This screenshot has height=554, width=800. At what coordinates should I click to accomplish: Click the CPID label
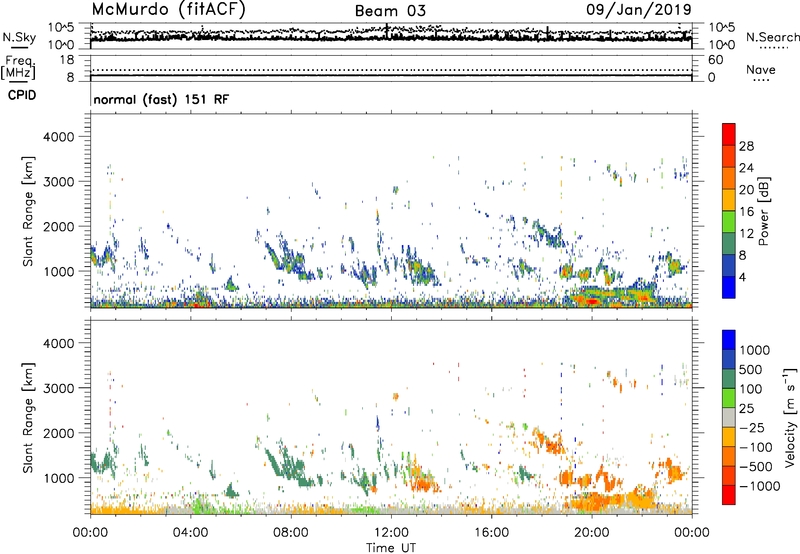point(22,95)
